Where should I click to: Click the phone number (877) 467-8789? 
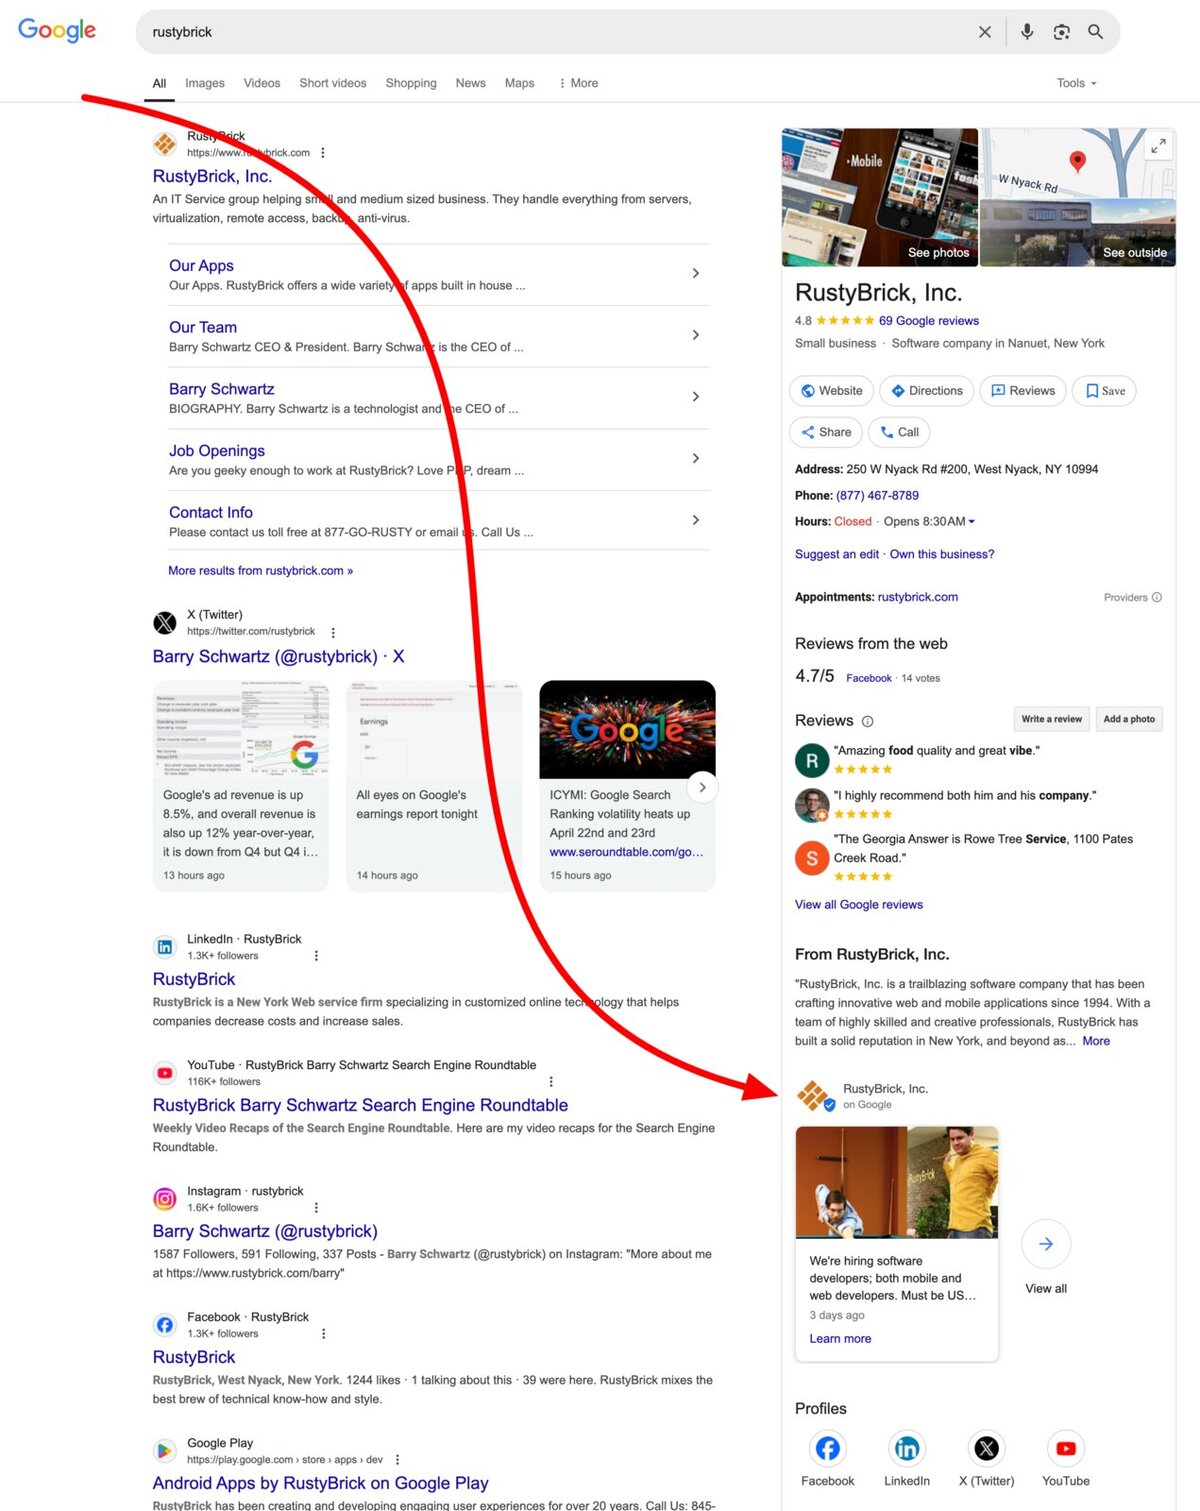point(877,496)
